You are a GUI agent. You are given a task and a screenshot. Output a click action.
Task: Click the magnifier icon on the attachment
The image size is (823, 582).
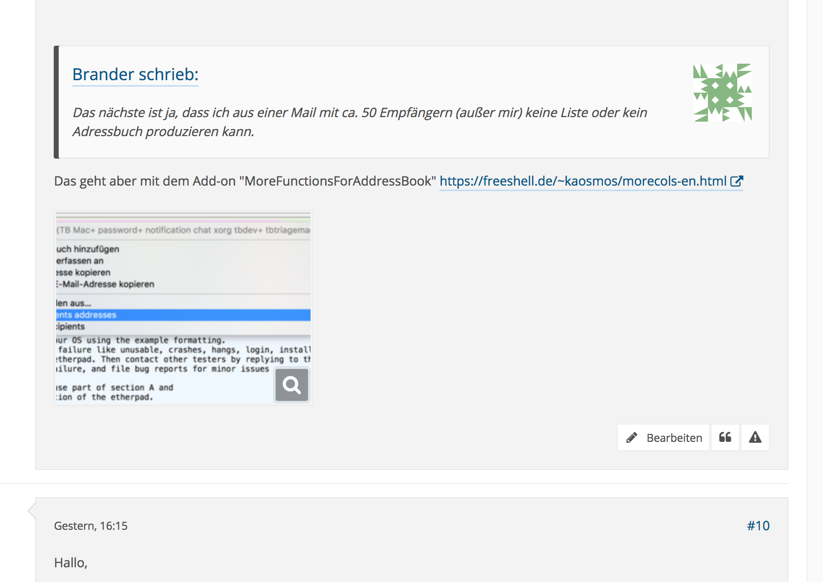(292, 385)
